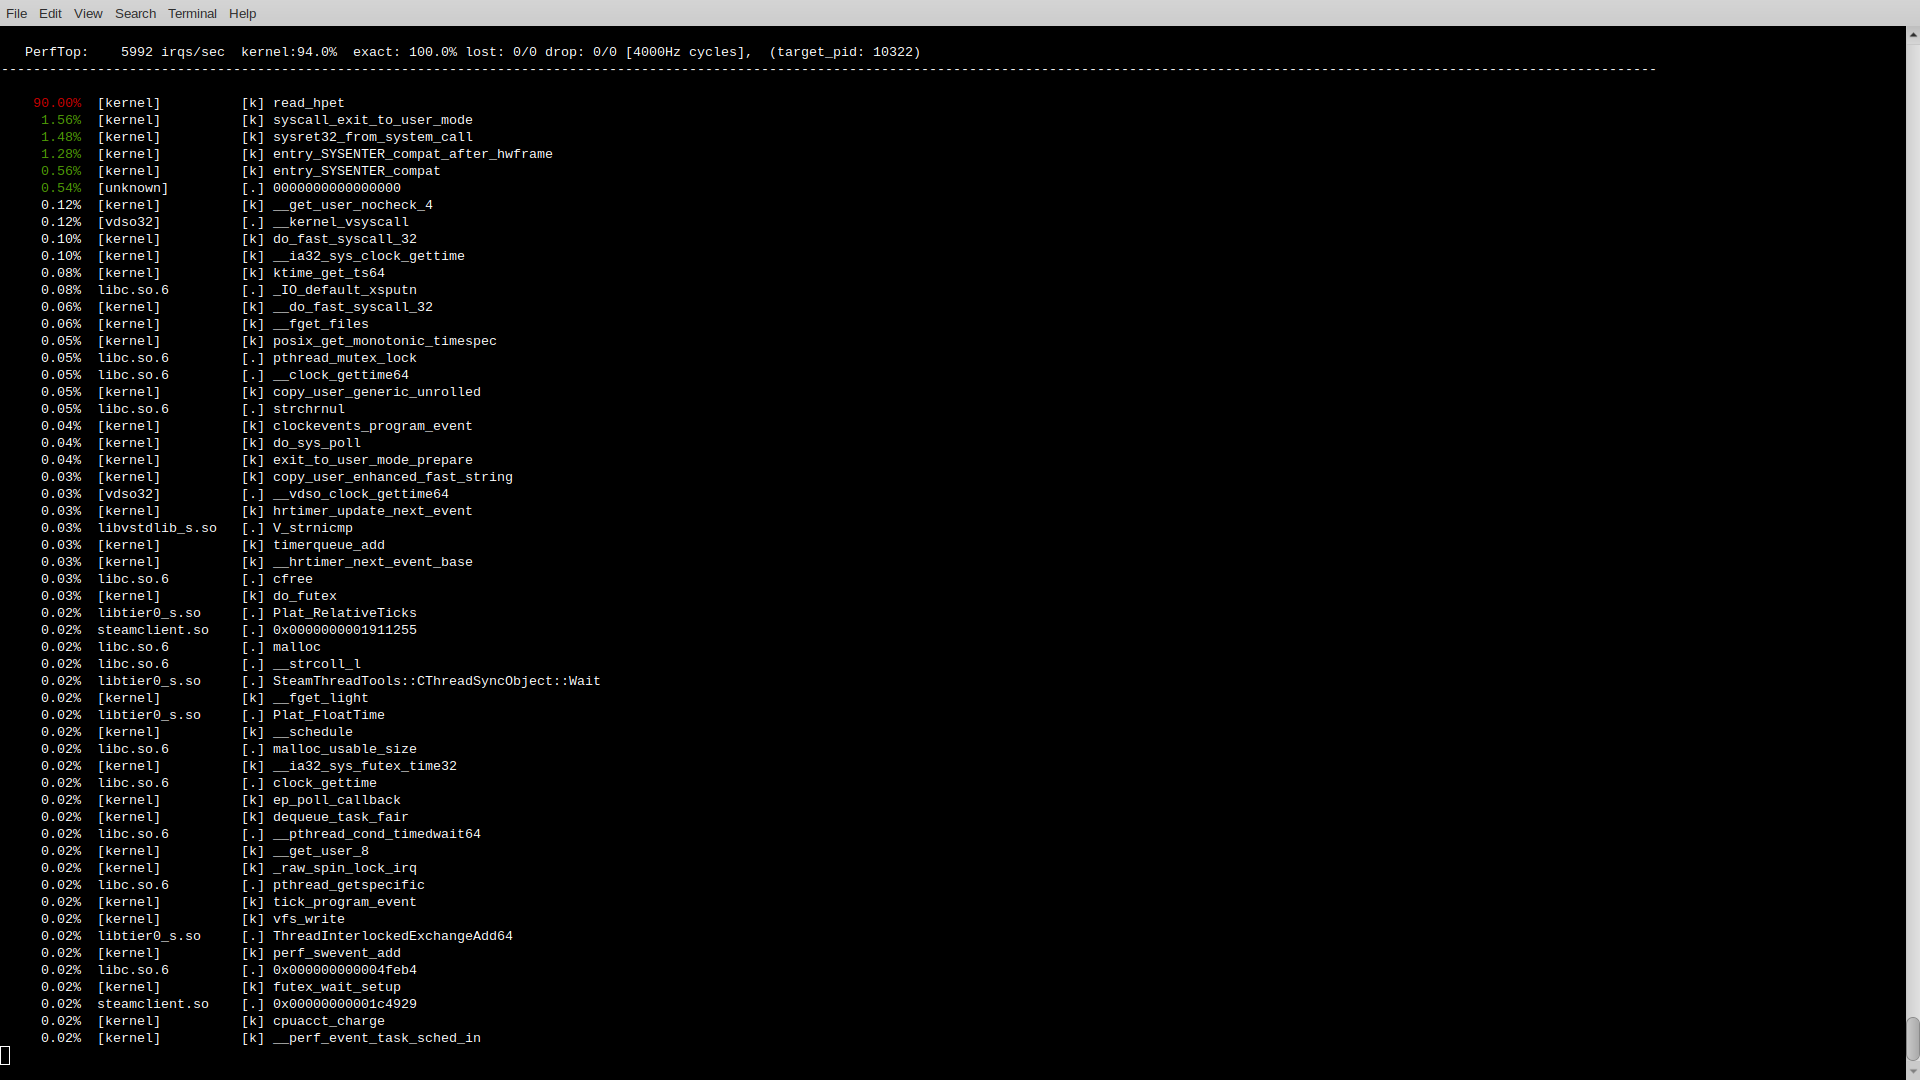Select __hrtimer_next_event_base entry

click(372, 562)
